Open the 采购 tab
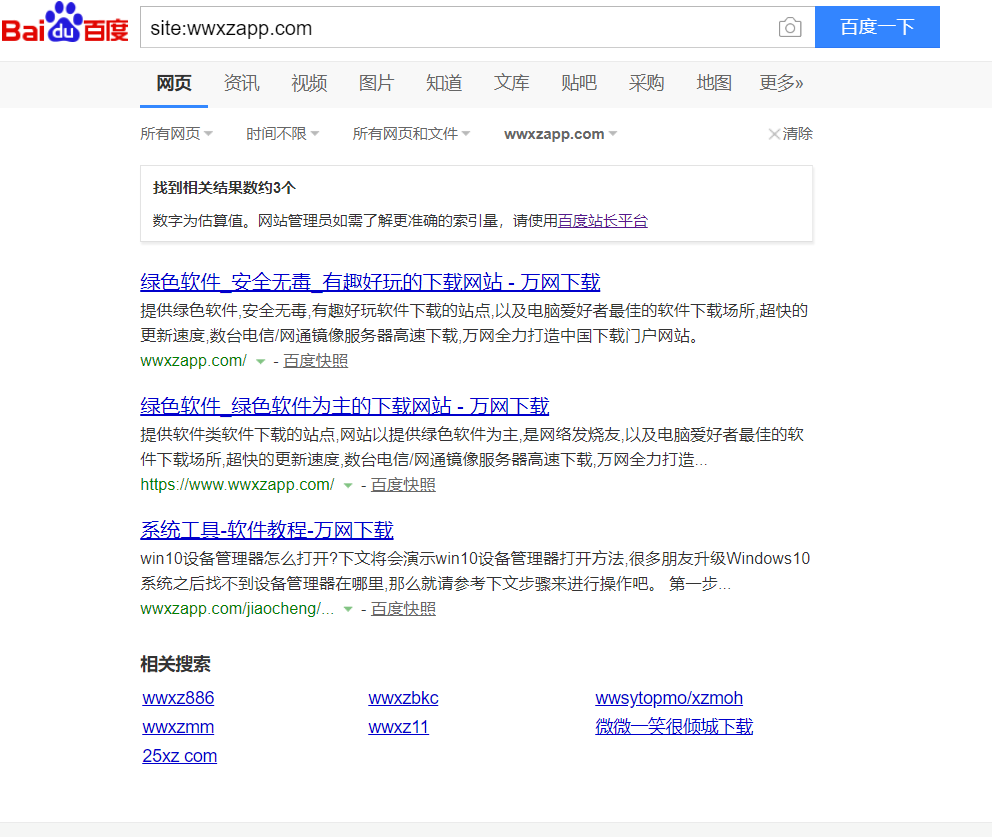Image resolution: width=992 pixels, height=837 pixels. point(647,83)
